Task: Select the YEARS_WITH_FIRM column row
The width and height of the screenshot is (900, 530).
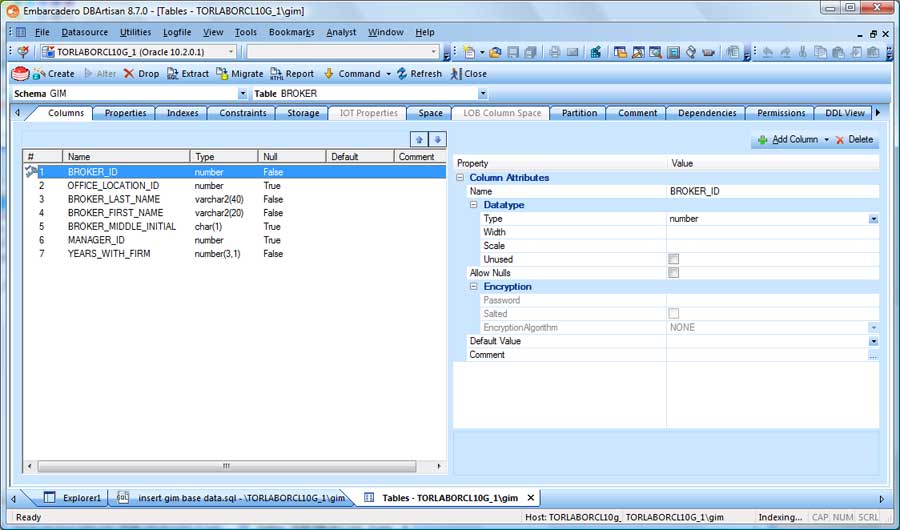Action: coord(234,253)
